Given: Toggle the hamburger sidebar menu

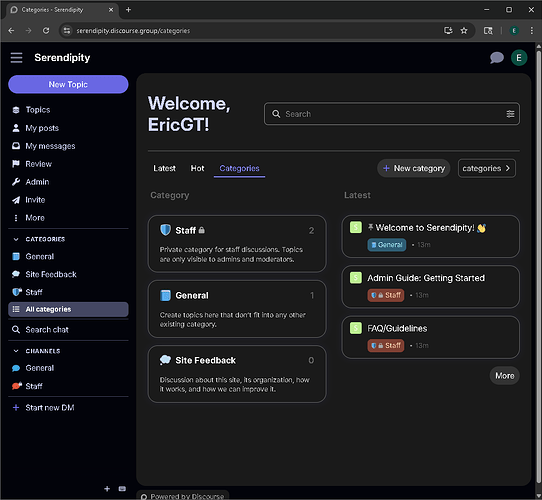Looking at the screenshot, I should pyautogui.click(x=16, y=57).
